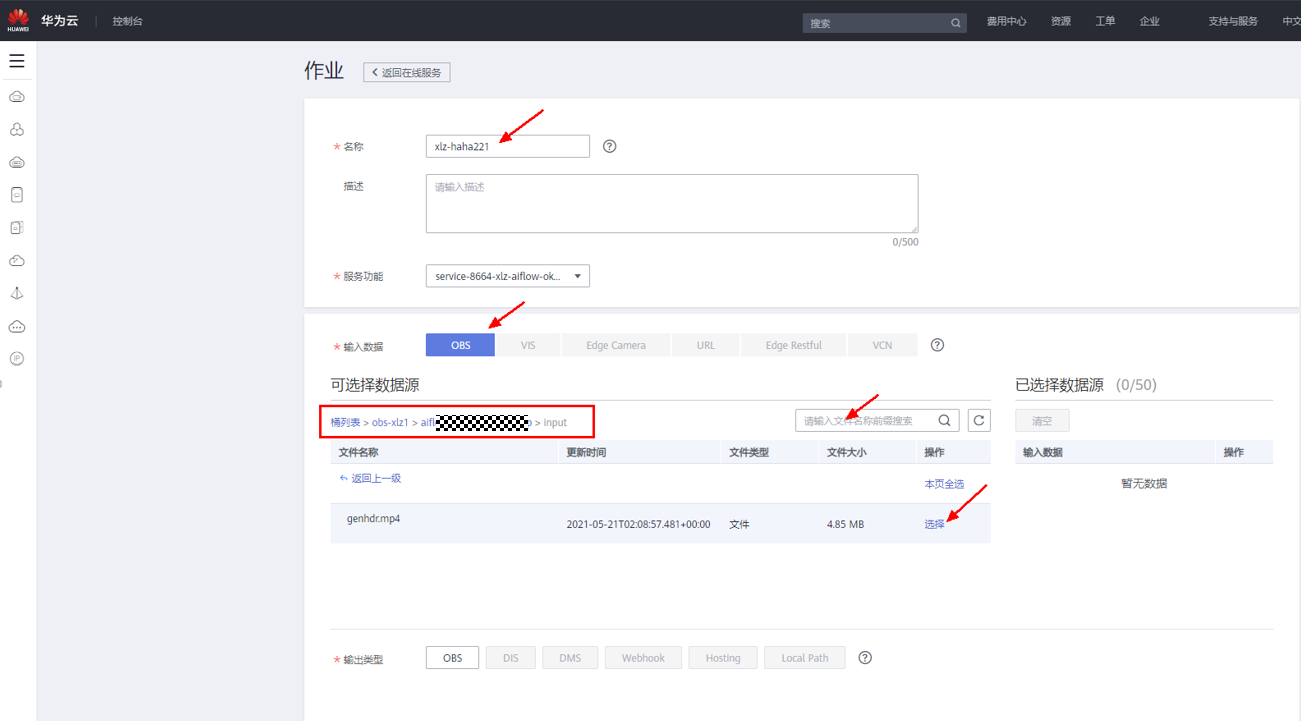This screenshot has width=1301, height=721.
Task: Go to 控制台 console home
Action: click(x=128, y=21)
